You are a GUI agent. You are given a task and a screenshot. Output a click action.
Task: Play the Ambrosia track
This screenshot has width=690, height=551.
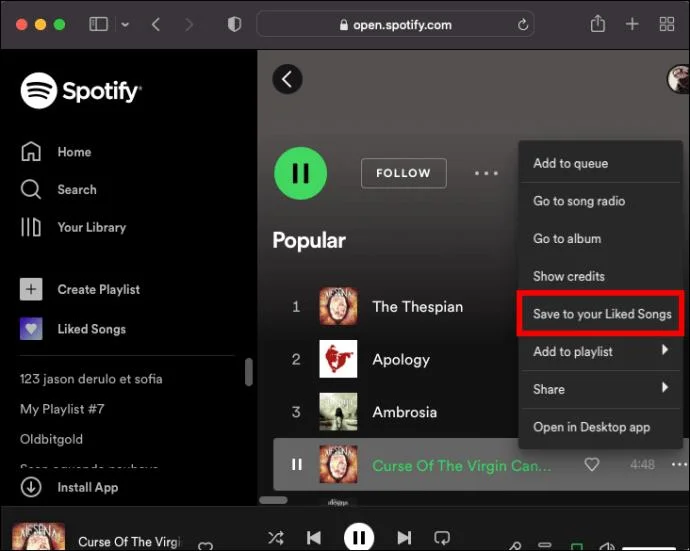pyautogui.click(x=404, y=412)
